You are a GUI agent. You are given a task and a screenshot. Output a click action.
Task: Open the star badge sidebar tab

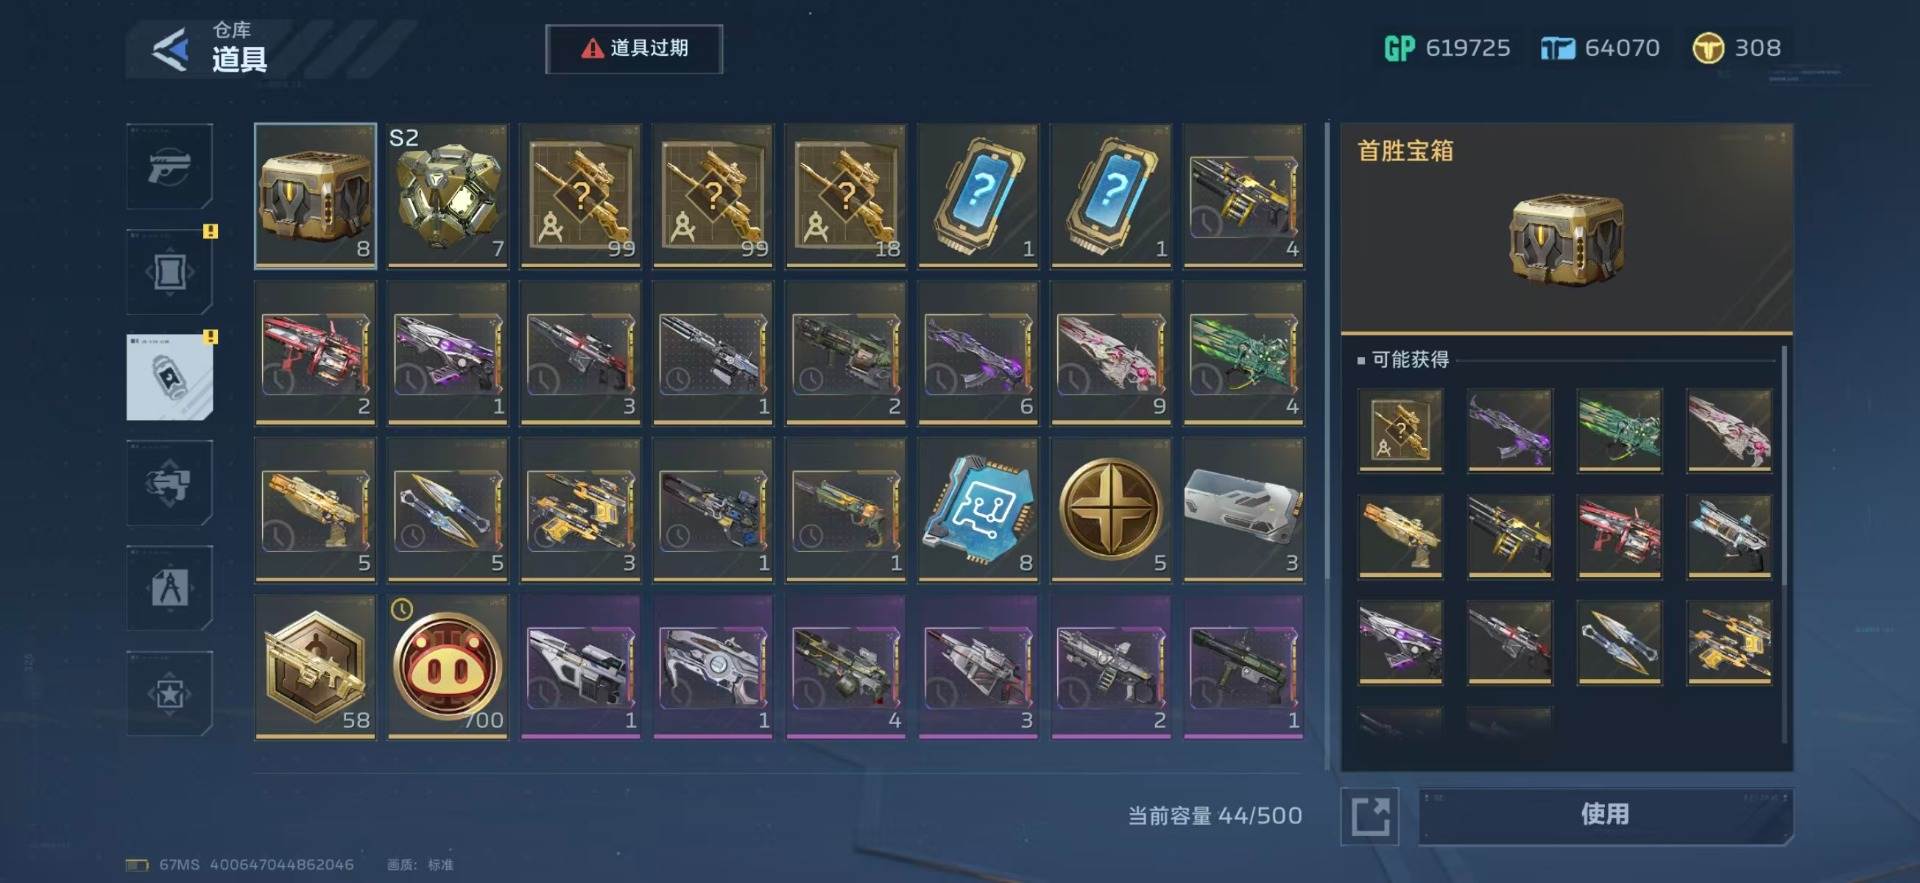[169, 694]
